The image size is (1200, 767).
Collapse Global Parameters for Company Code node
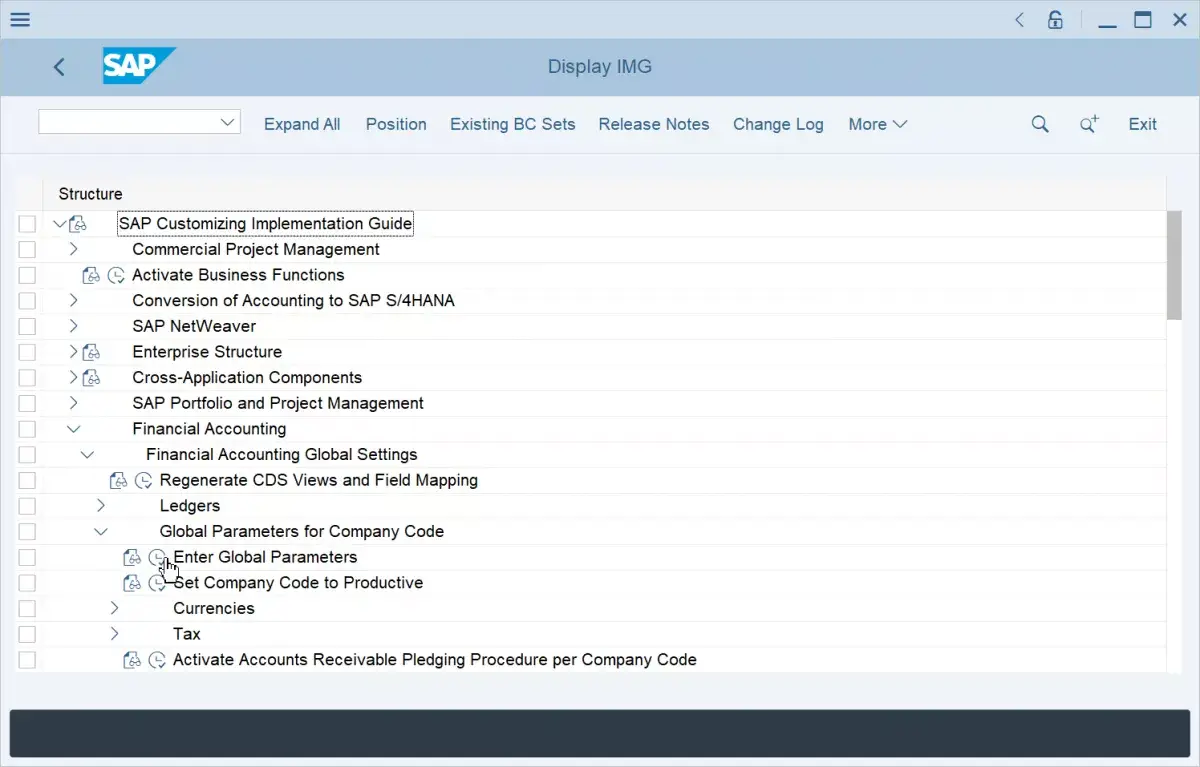(x=101, y=532)
